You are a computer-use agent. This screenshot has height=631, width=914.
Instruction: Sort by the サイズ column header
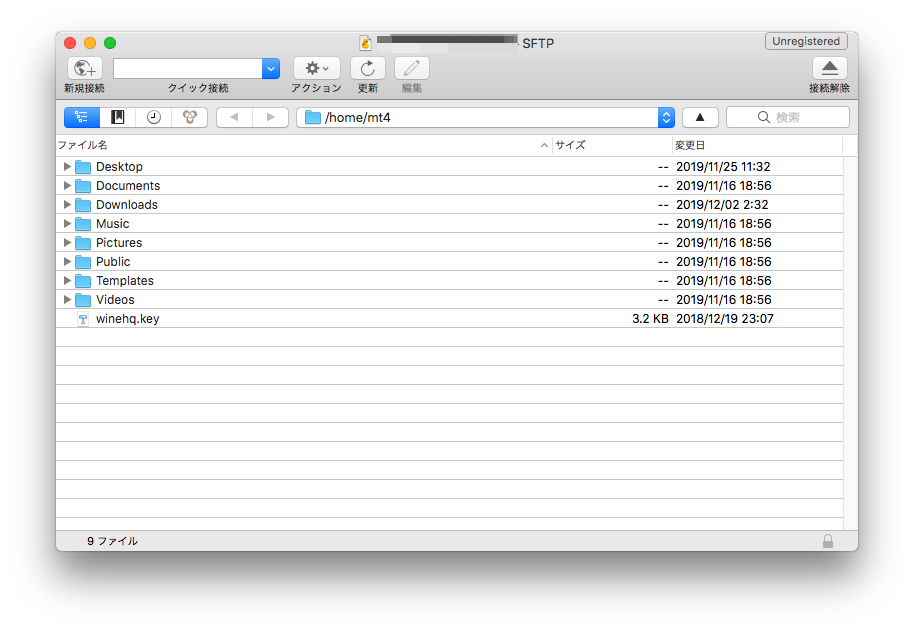click(612, 145)
